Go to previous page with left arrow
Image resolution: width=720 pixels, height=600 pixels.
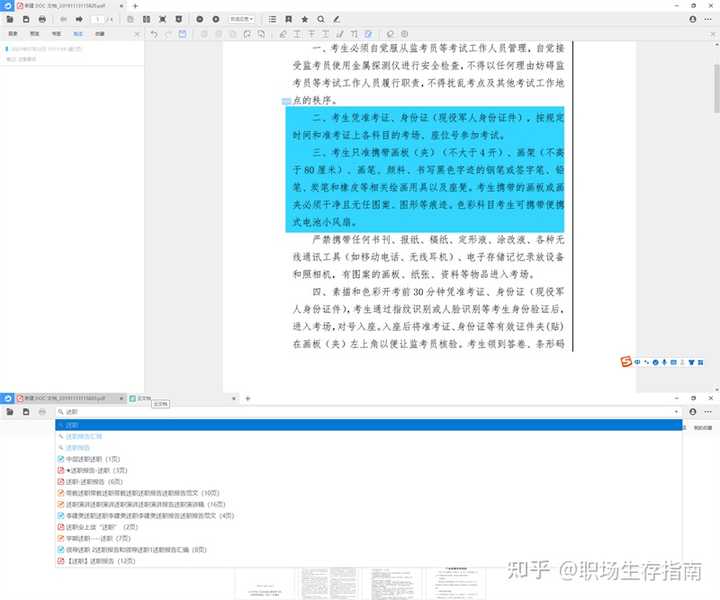63,19
